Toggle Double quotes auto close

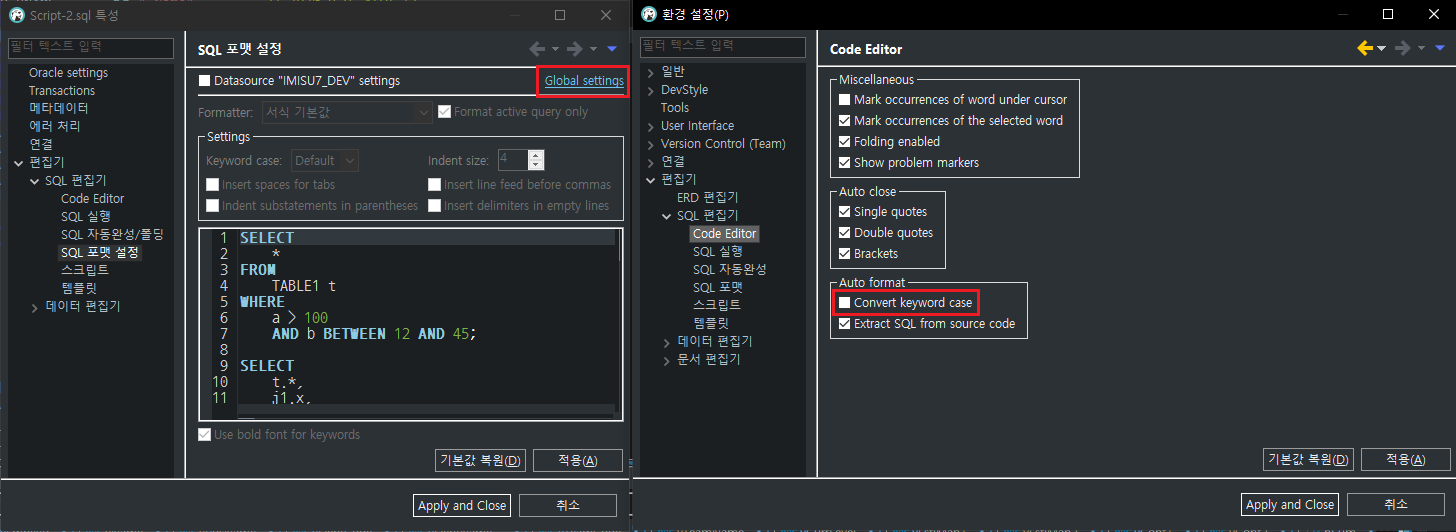(845, 233)
